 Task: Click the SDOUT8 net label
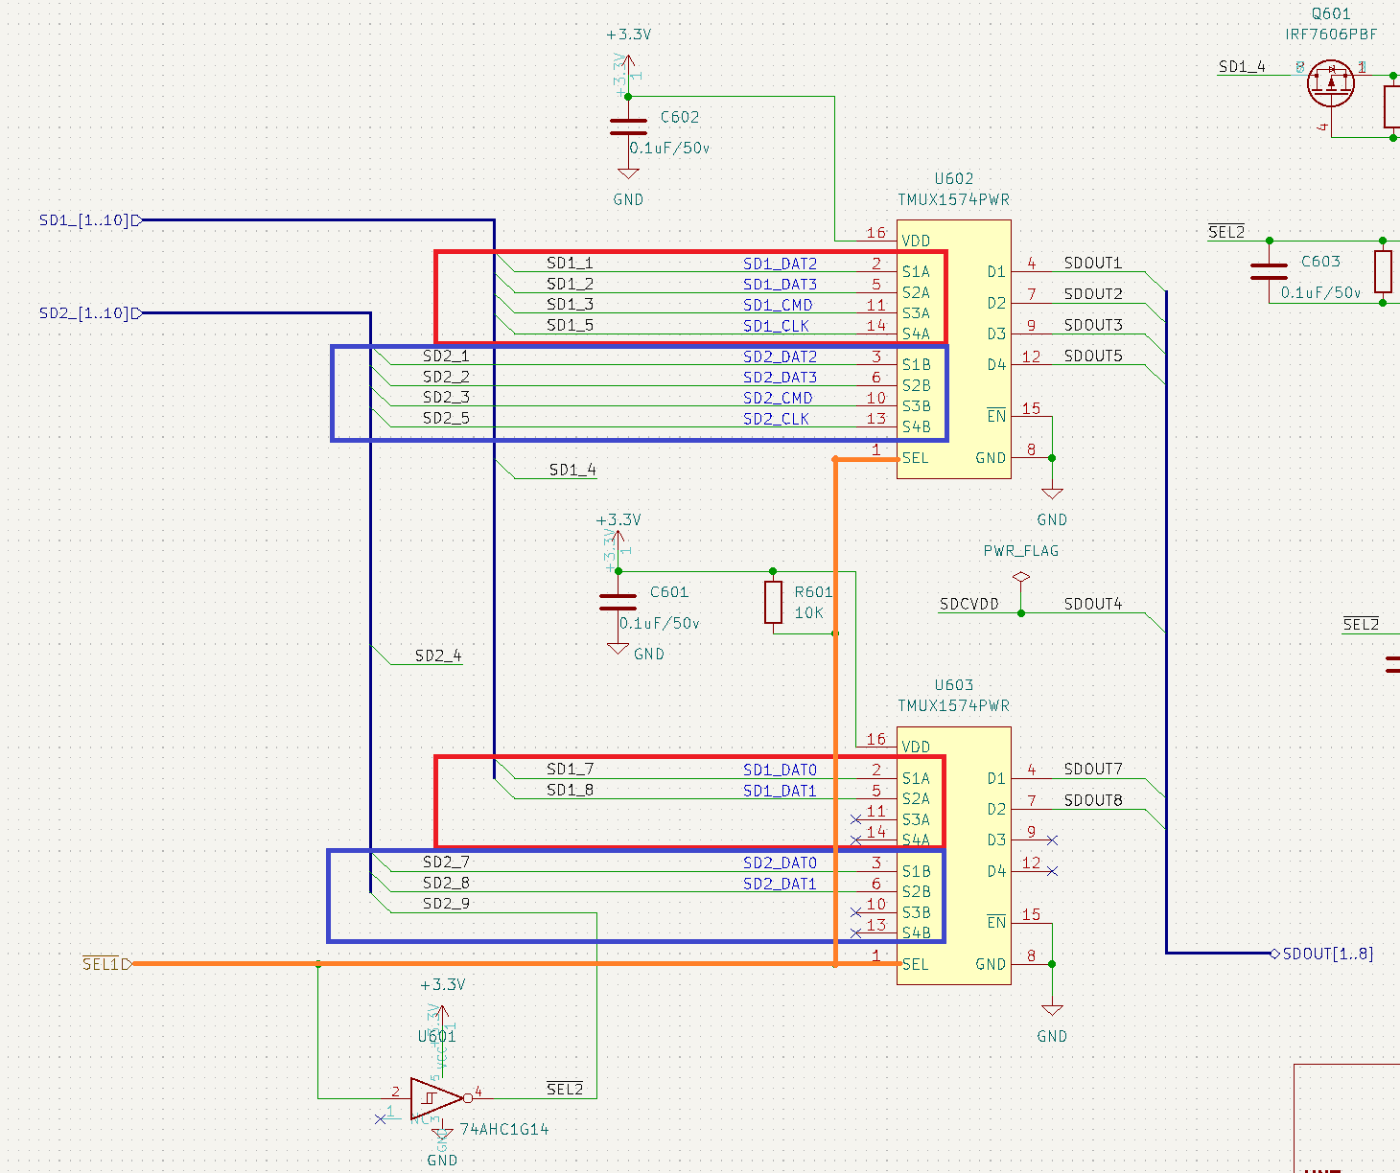click(1093, 800)
